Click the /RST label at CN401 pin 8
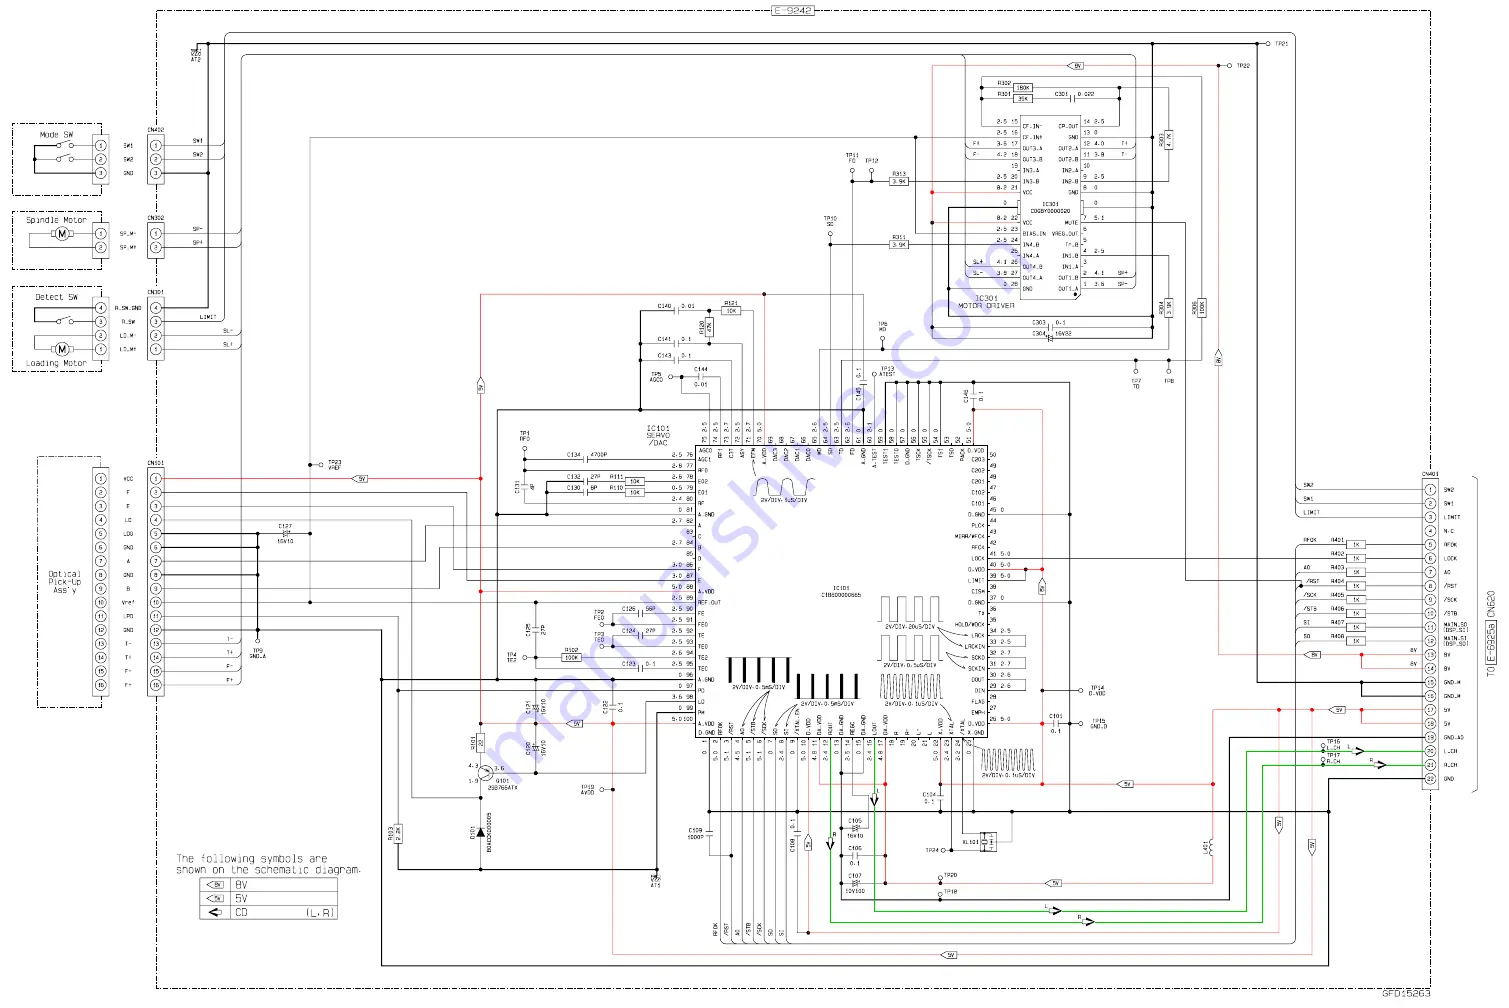Image resolution: width=1509 pixels, height=1008 pixels. click(x=1451, y=587)
